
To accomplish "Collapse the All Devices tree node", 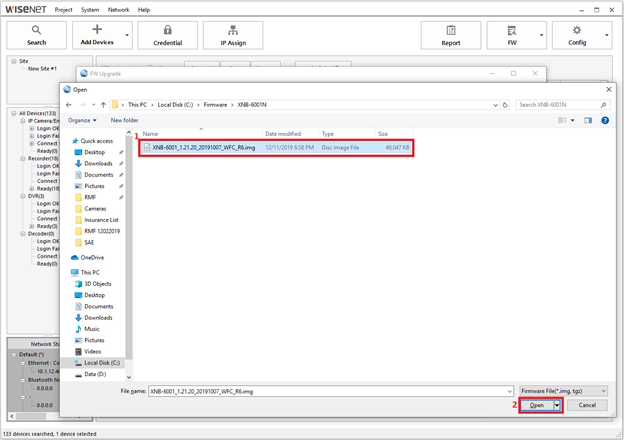I will (x=14, y=113).
